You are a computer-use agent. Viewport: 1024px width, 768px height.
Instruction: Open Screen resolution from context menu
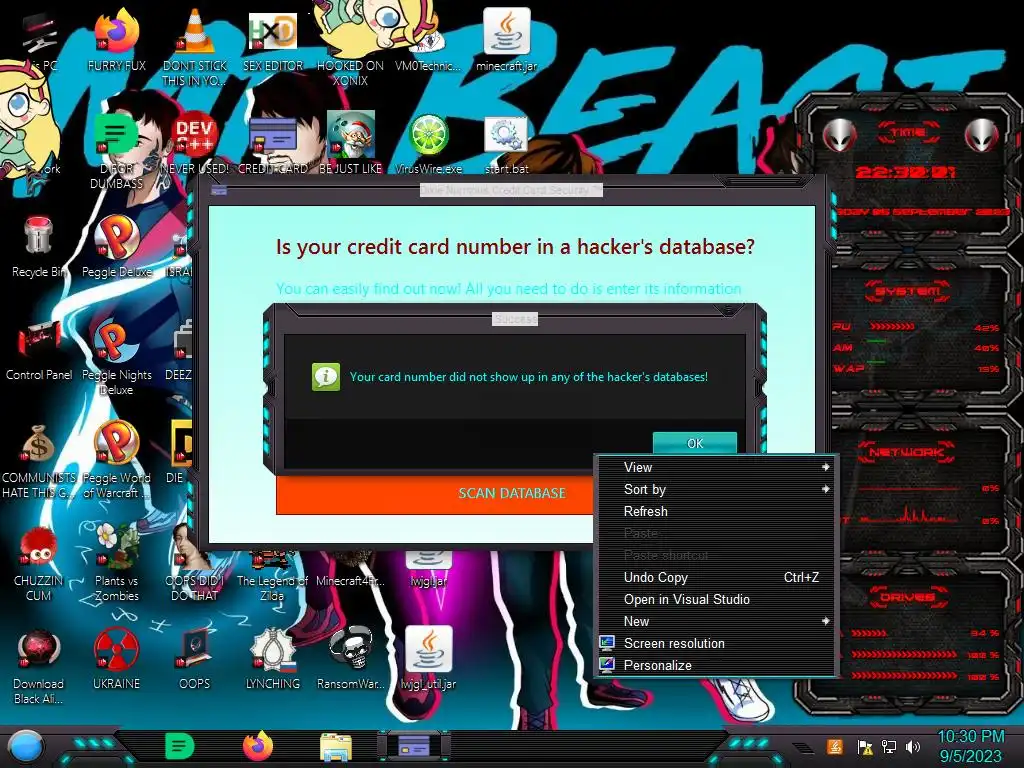pos(717,643)
